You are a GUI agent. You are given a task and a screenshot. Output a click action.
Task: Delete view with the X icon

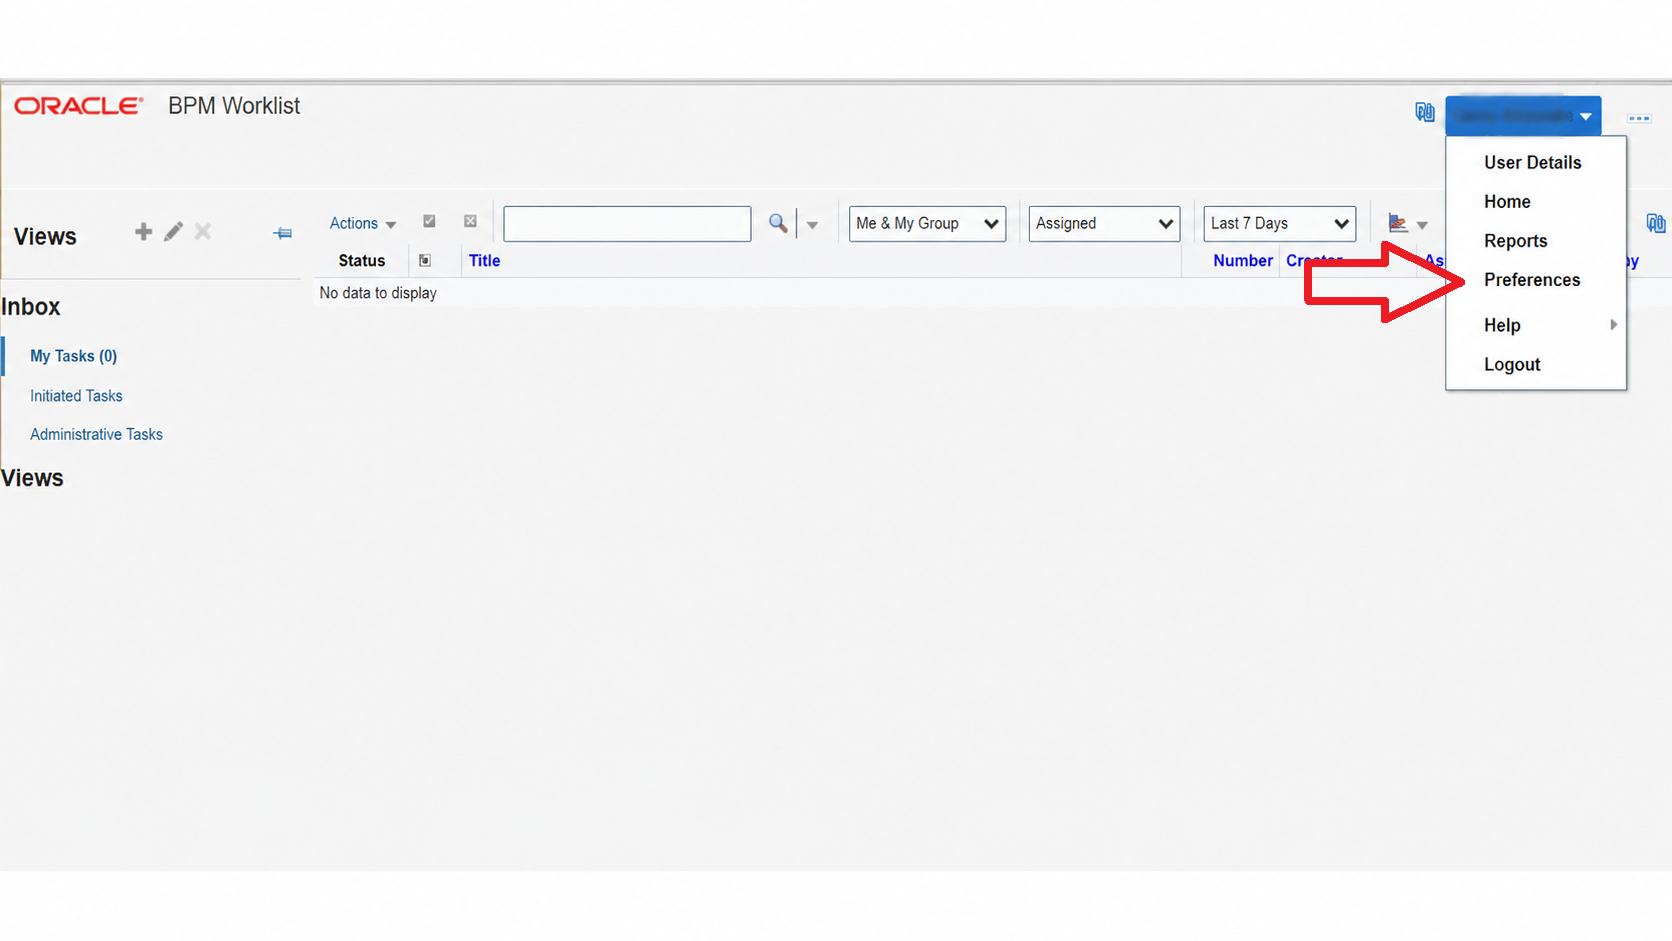click(x=203, y=232)
